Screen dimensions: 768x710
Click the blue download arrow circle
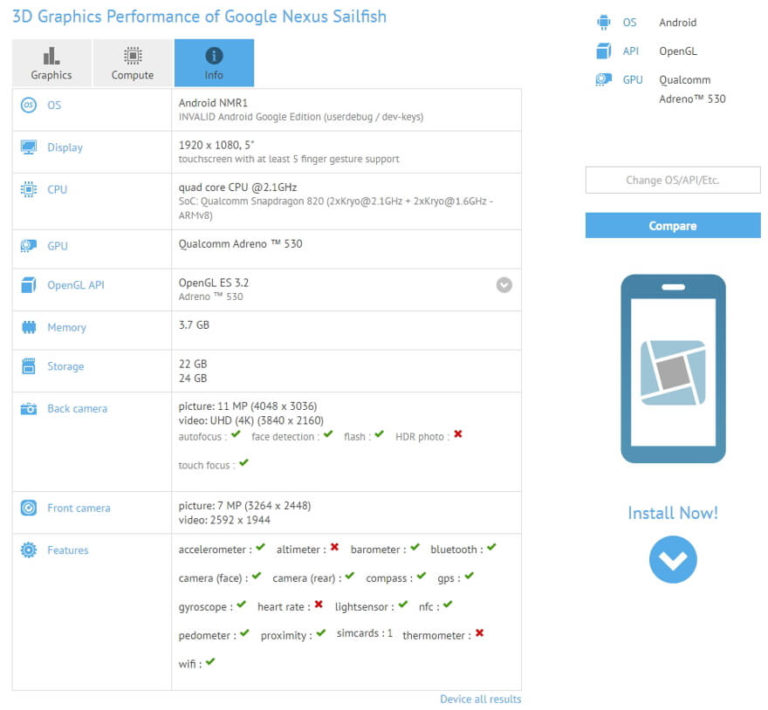[x=673, y=559]
